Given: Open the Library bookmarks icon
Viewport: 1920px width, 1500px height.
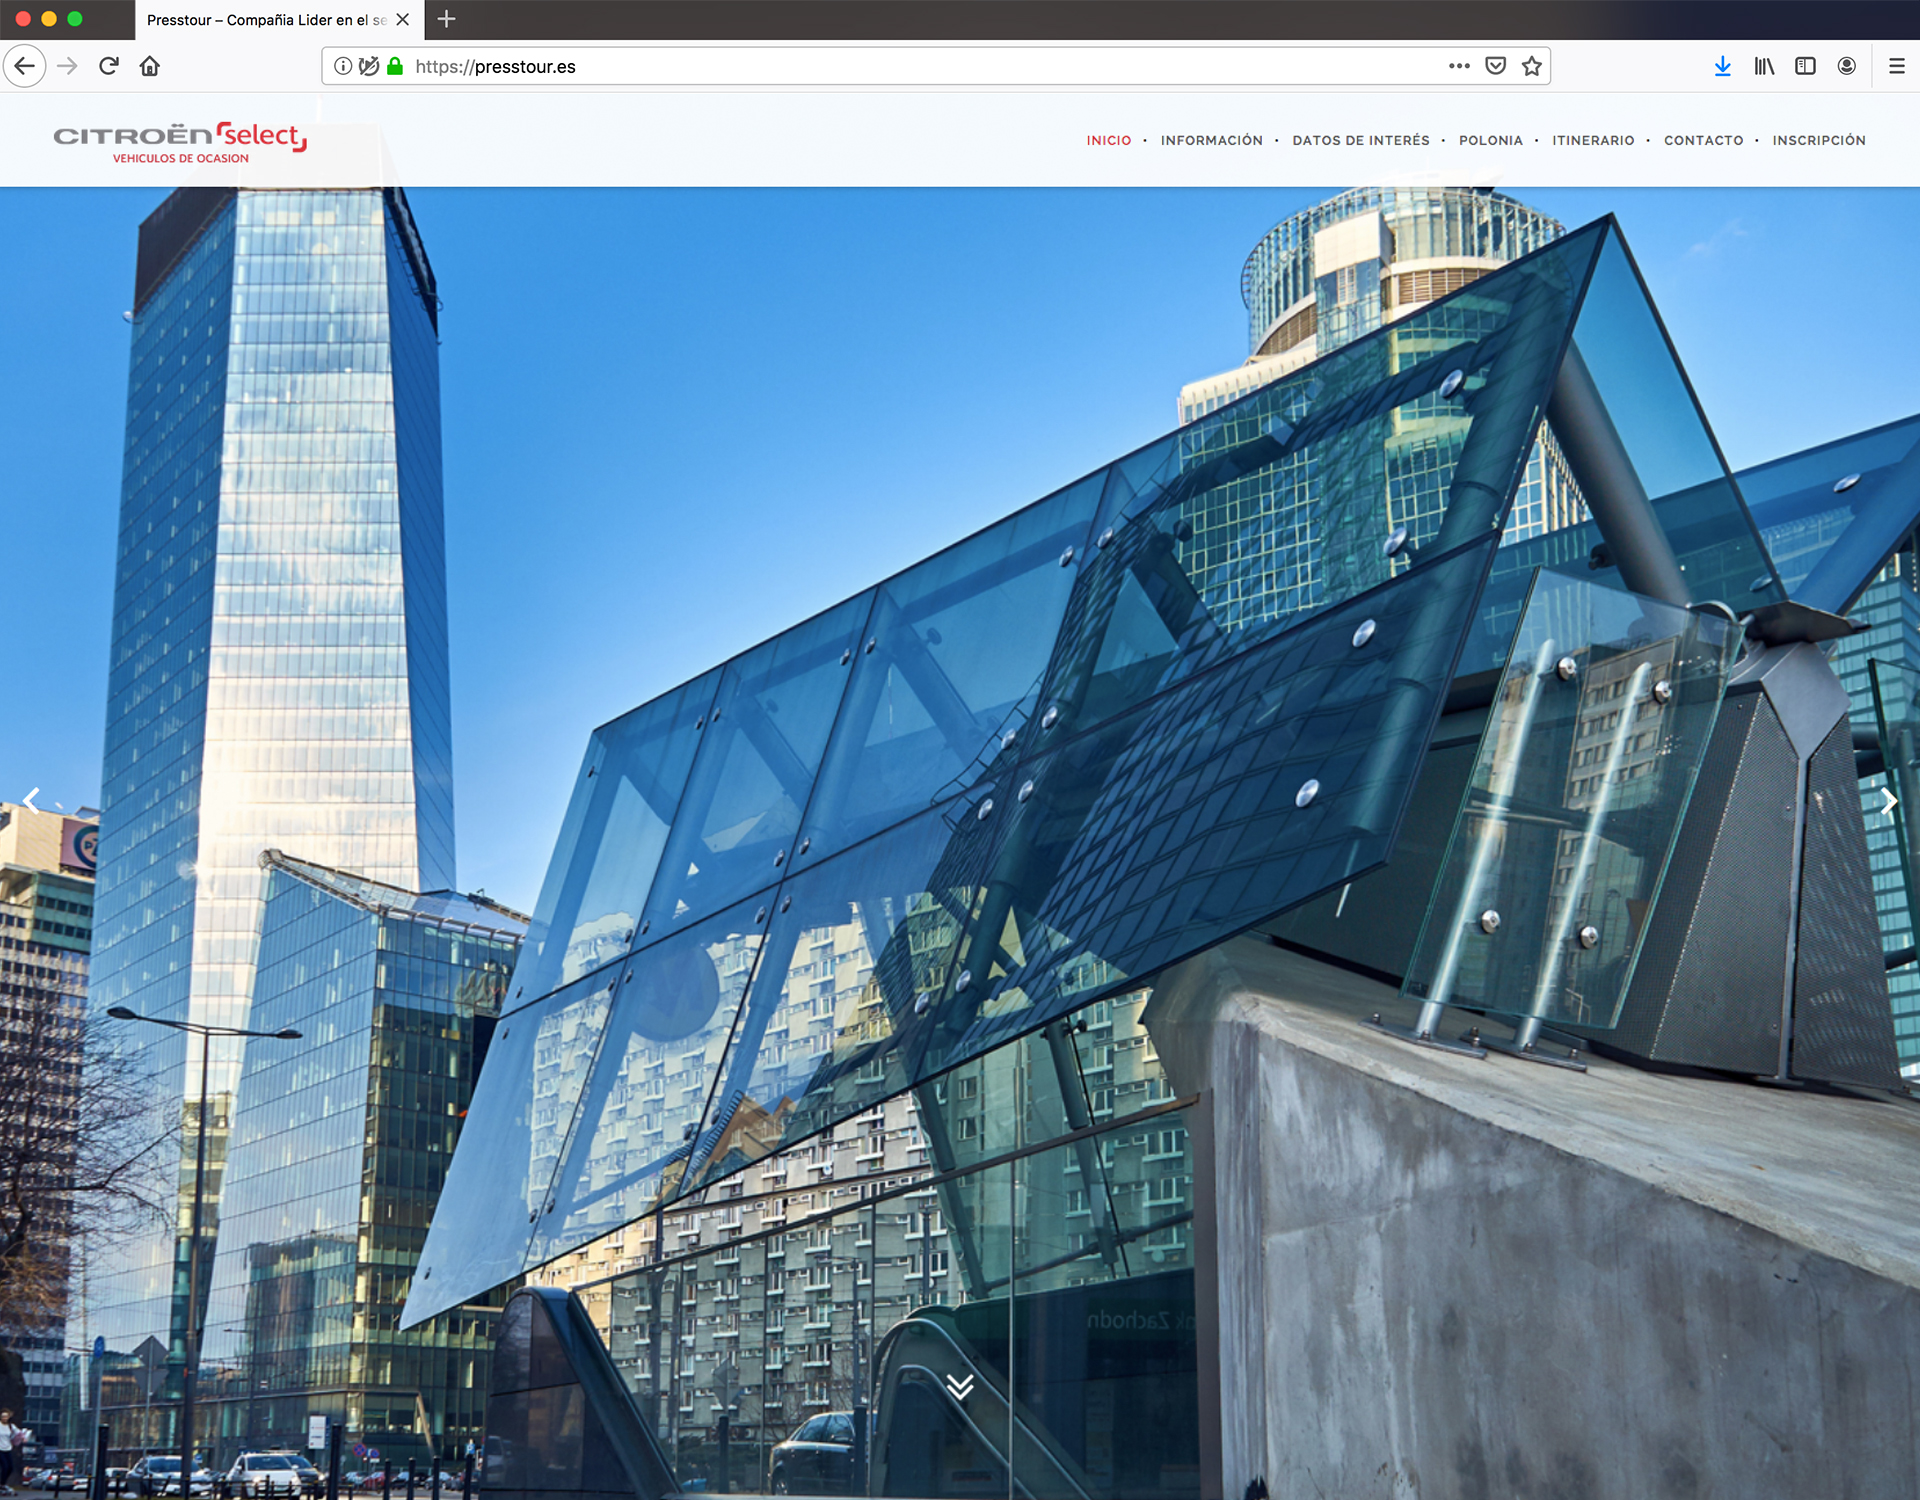Looking at the screenshot, I should pyautogui.click(x=1764, y=66).
